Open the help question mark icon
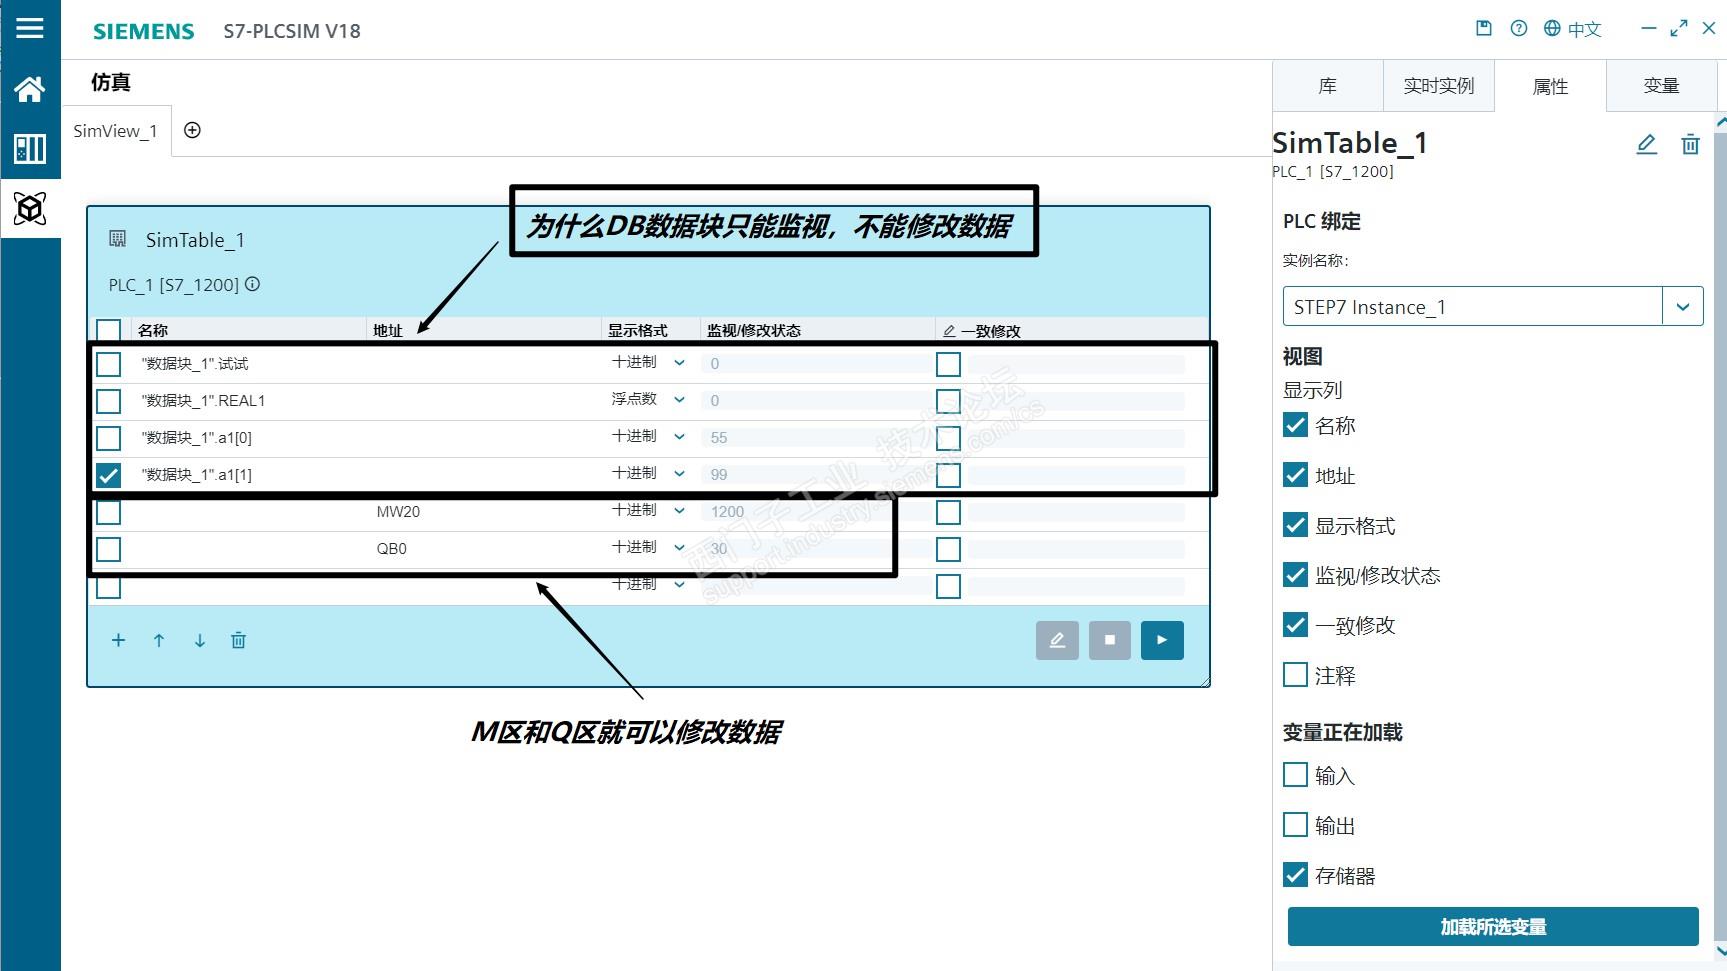 pyautogui.click(x=1519, y=29)
